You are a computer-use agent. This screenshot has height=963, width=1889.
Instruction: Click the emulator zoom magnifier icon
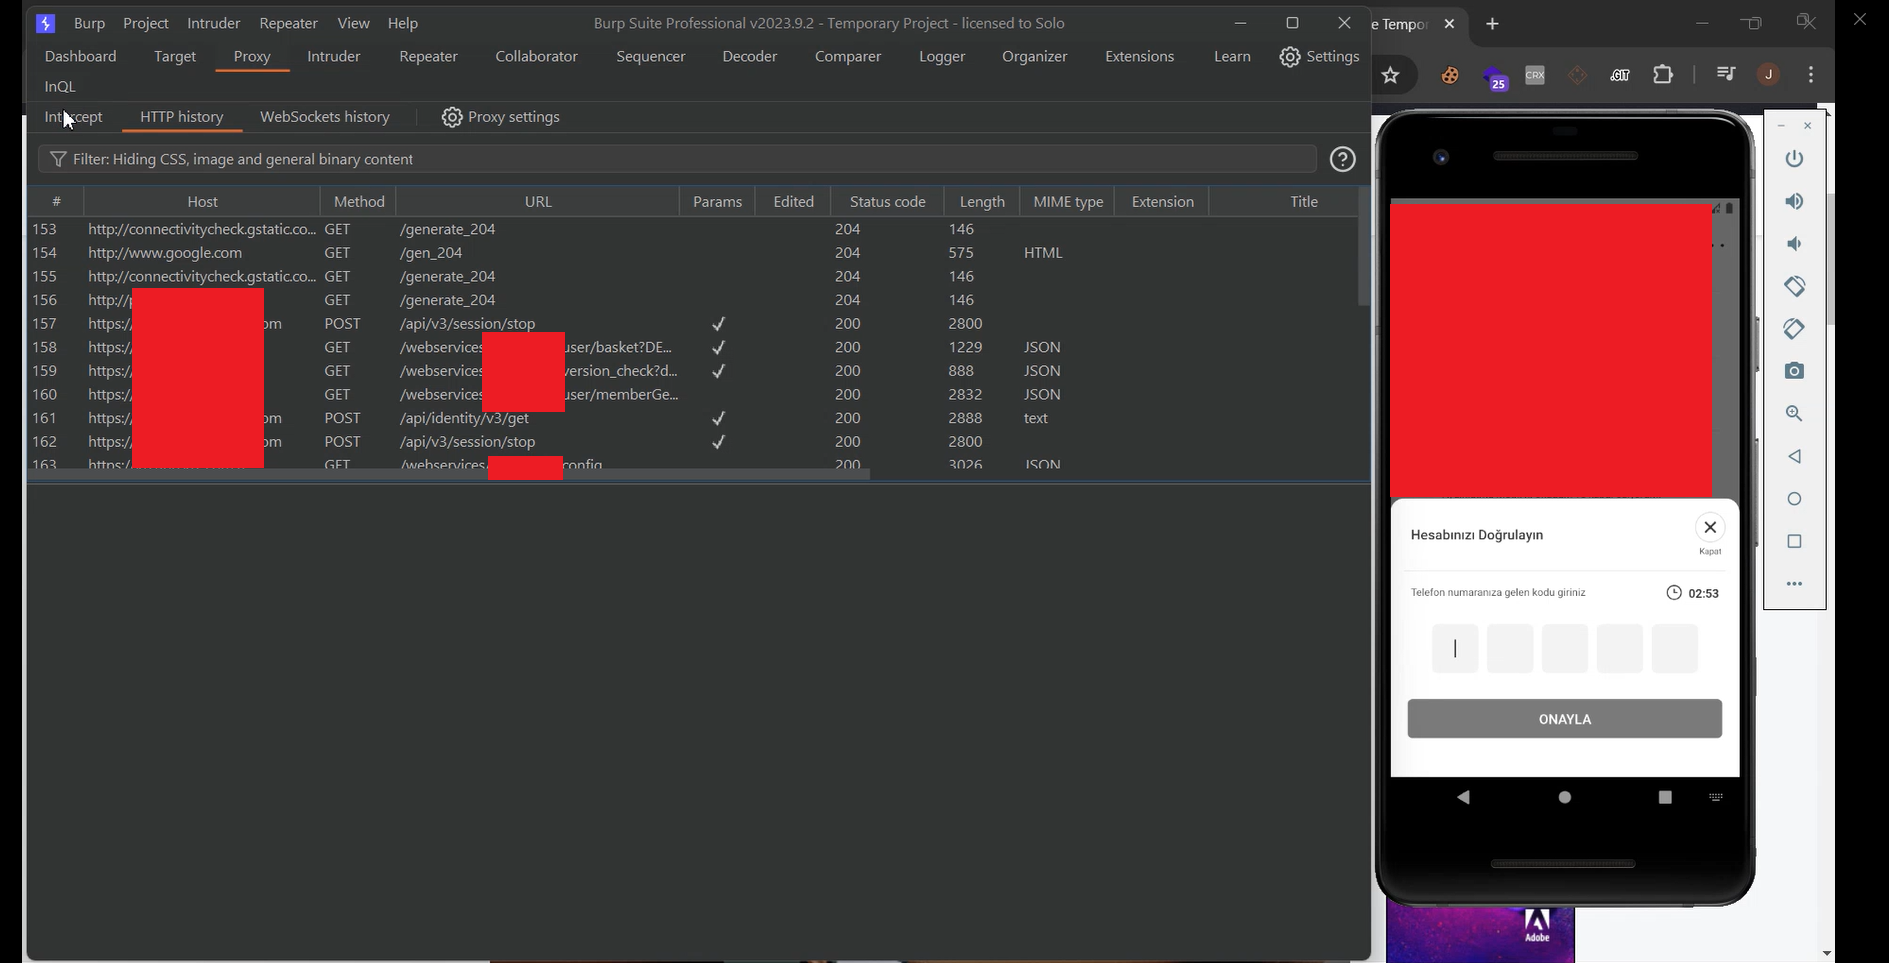tap(1794, 414)
